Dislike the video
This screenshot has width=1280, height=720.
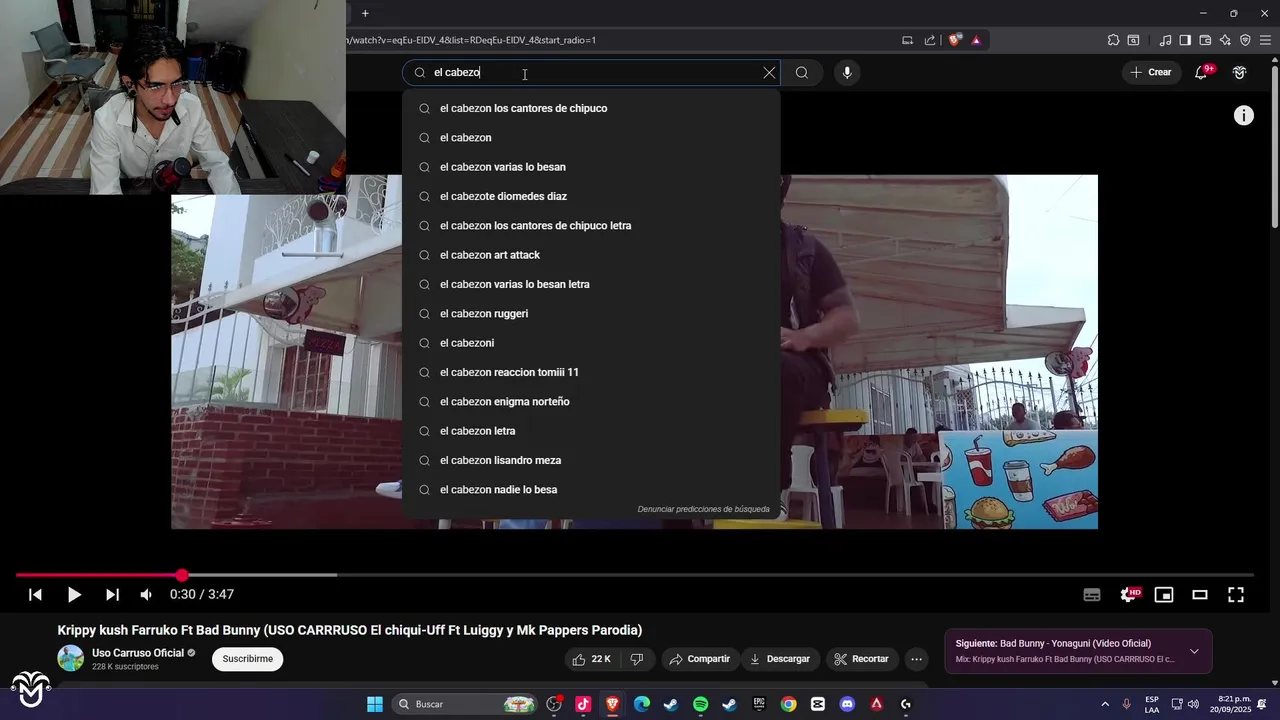637,659
